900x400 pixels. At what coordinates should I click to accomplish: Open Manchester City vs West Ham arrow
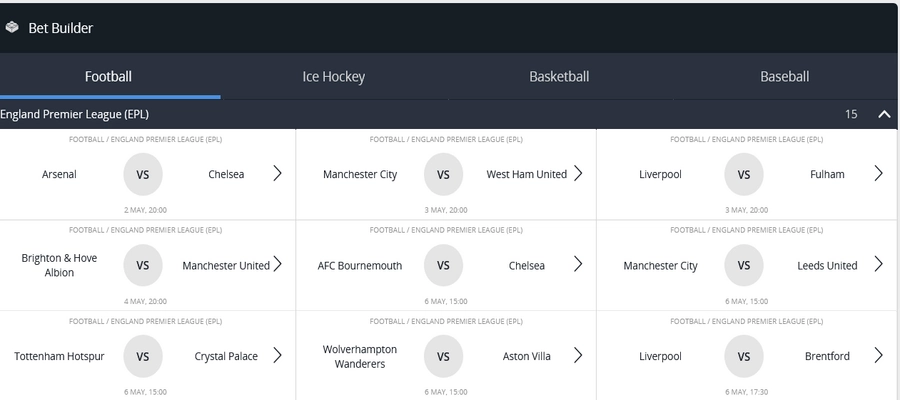click(x=578, y=173)
